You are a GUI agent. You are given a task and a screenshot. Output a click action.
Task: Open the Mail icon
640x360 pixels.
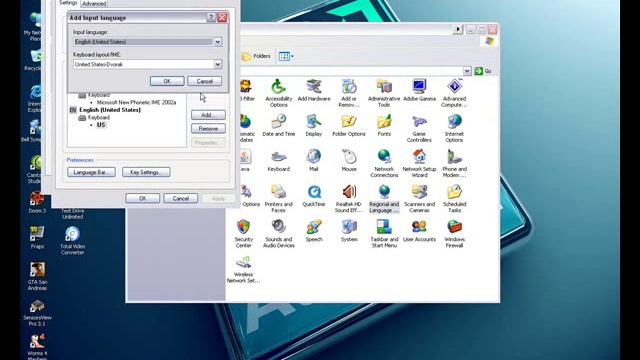pos(313,160)
